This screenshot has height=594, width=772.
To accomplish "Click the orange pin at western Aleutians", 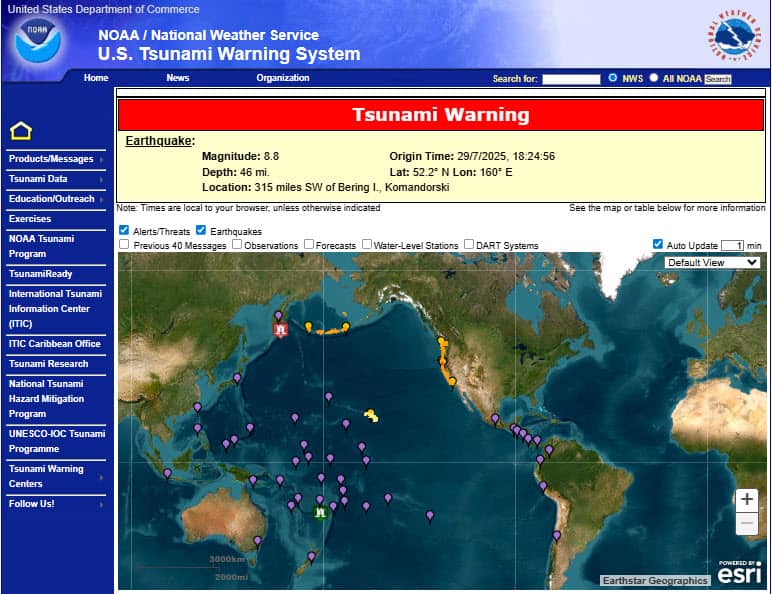I will click(x=308, y=327).
